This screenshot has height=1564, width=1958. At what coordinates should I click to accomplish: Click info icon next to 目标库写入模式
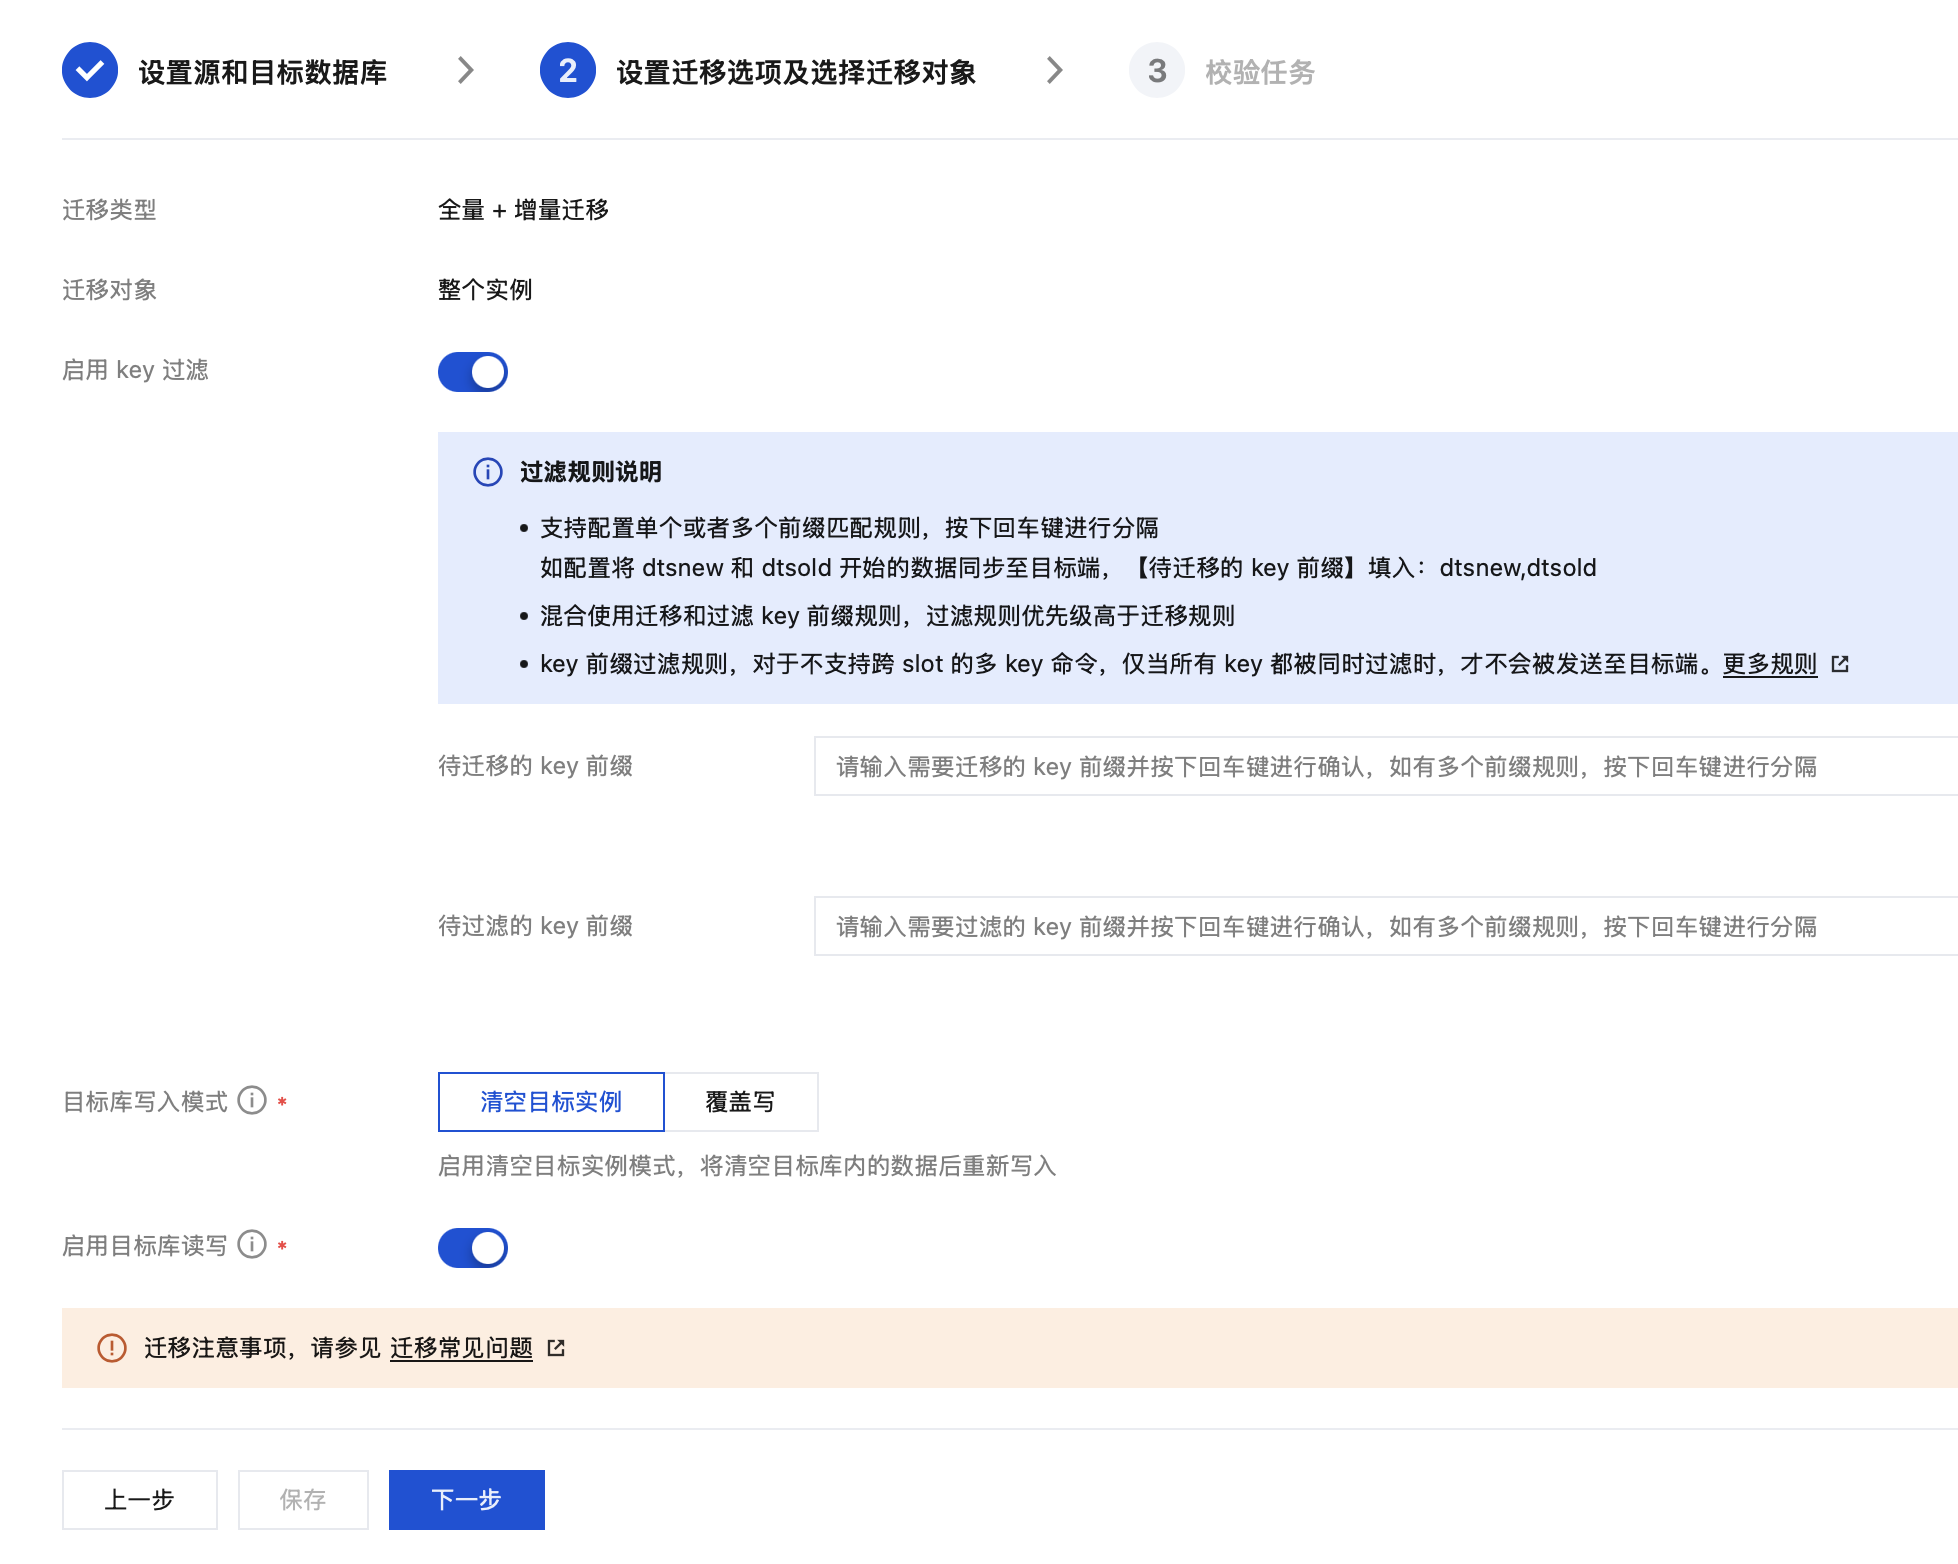tap(252, 1101)
